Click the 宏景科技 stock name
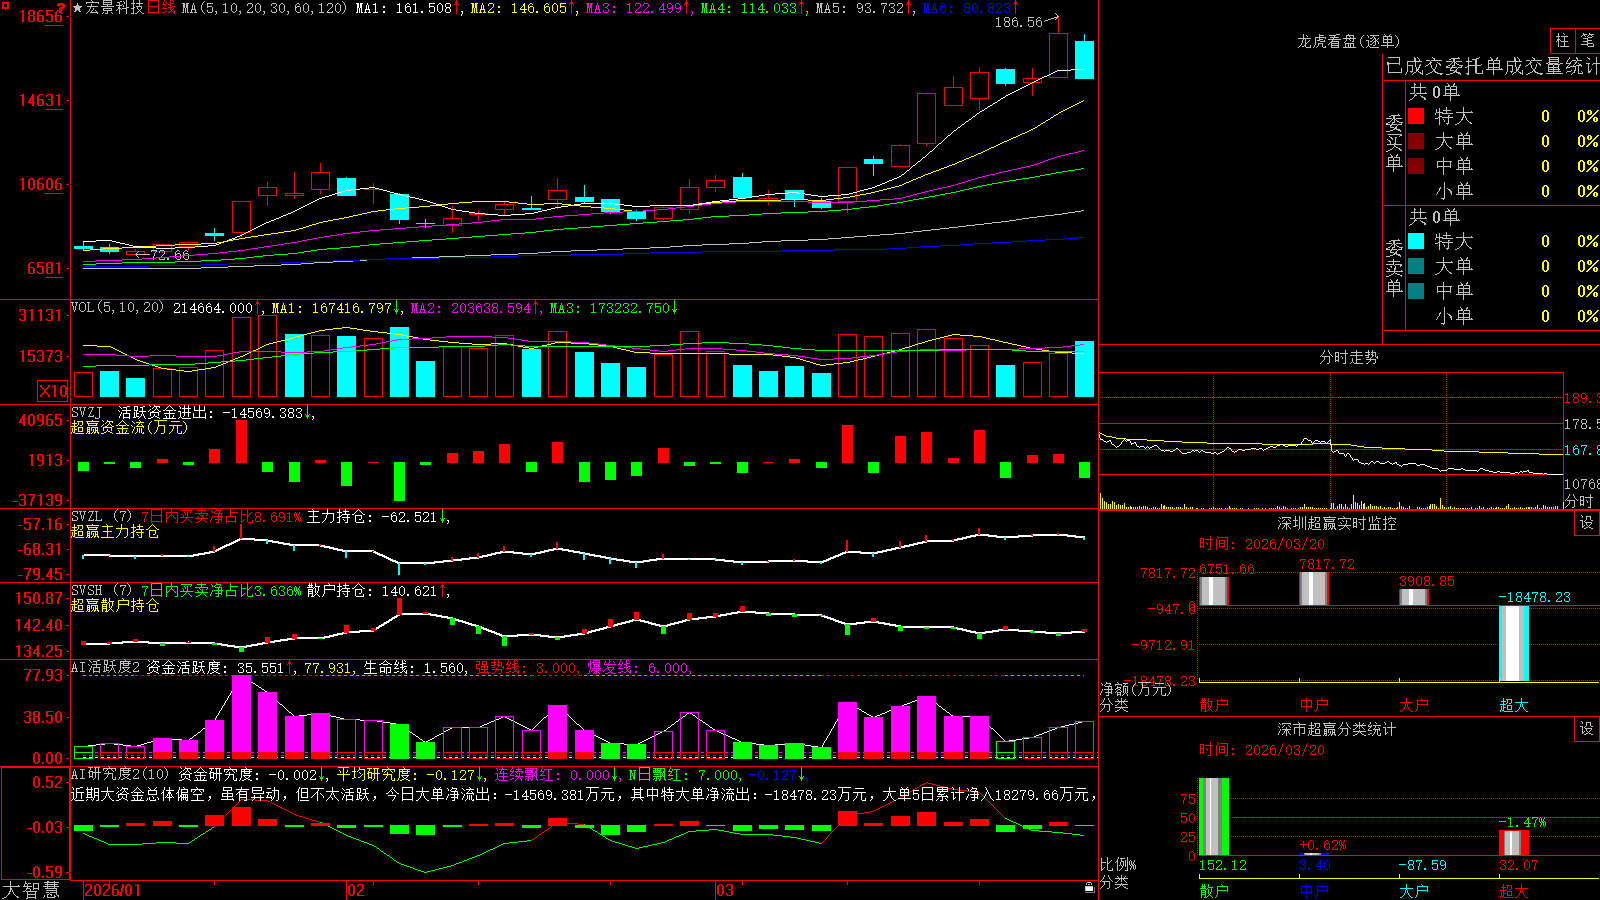This screenshot has height=900, width=1600. click(115, 8)
